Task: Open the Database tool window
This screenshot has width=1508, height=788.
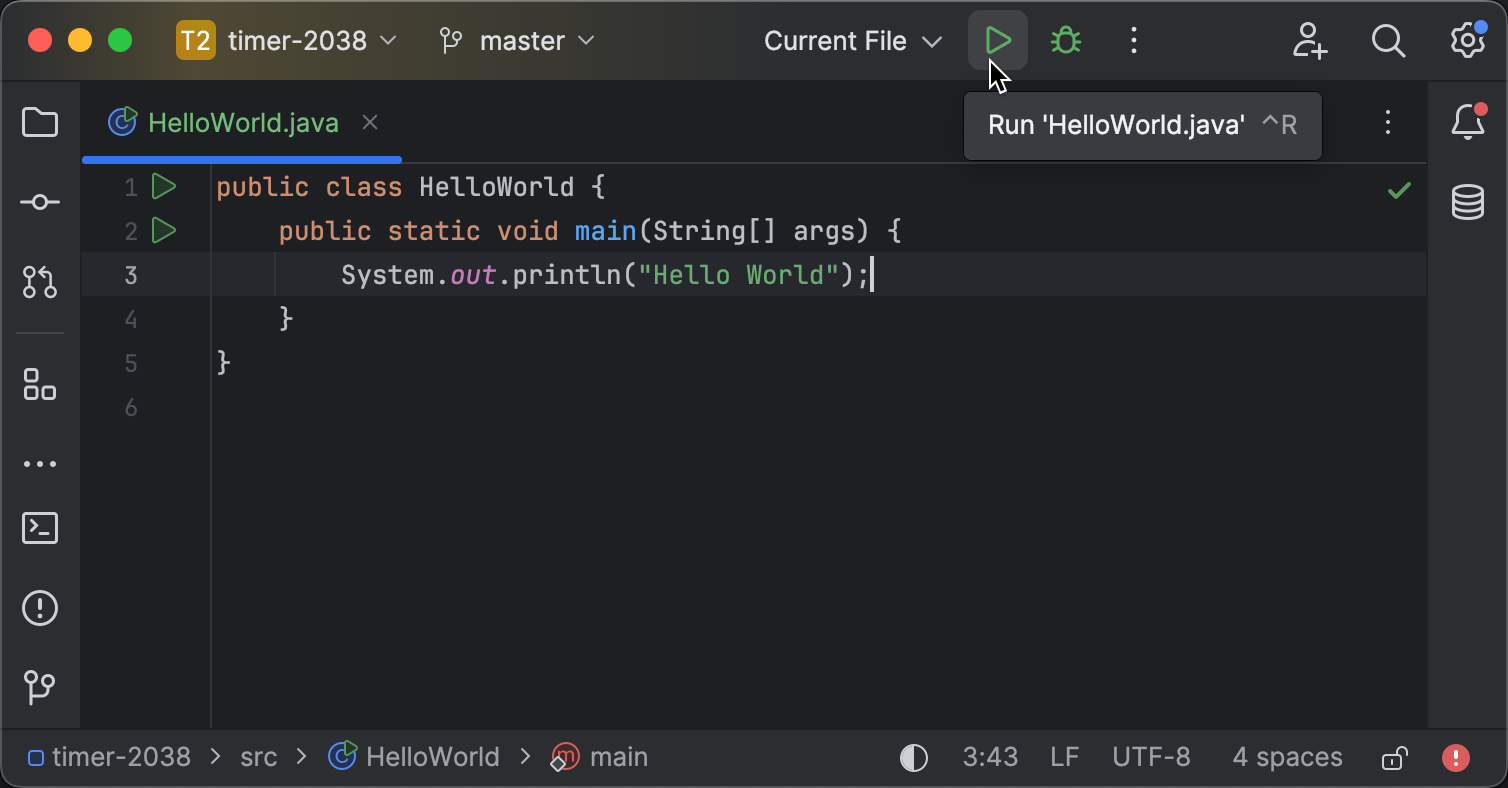Action: pyautogui.click(x=1467, y=202)
